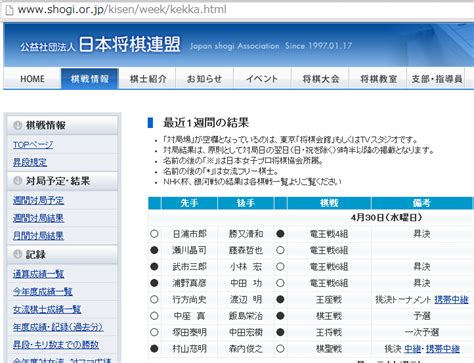The image size is (474, 363).
Task: Open the 週間対局結果 sidebar link
Action: 38,218
